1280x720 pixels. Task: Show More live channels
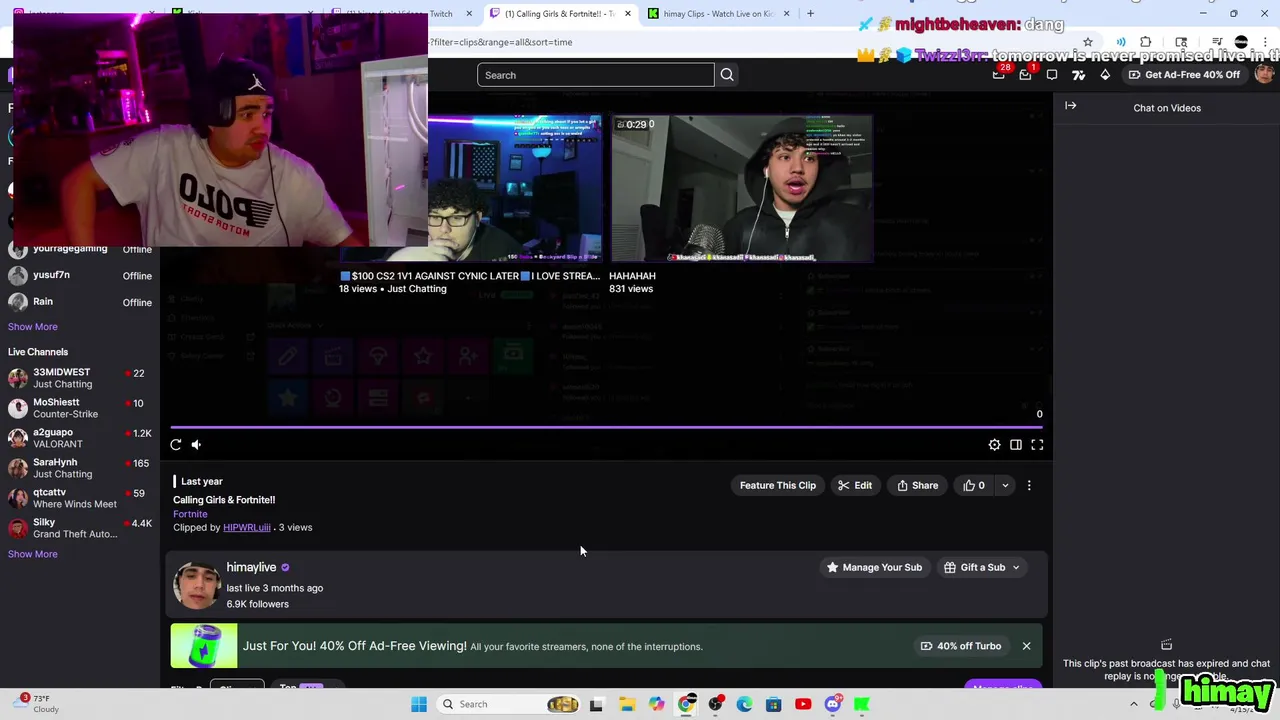tap(33, 554)
